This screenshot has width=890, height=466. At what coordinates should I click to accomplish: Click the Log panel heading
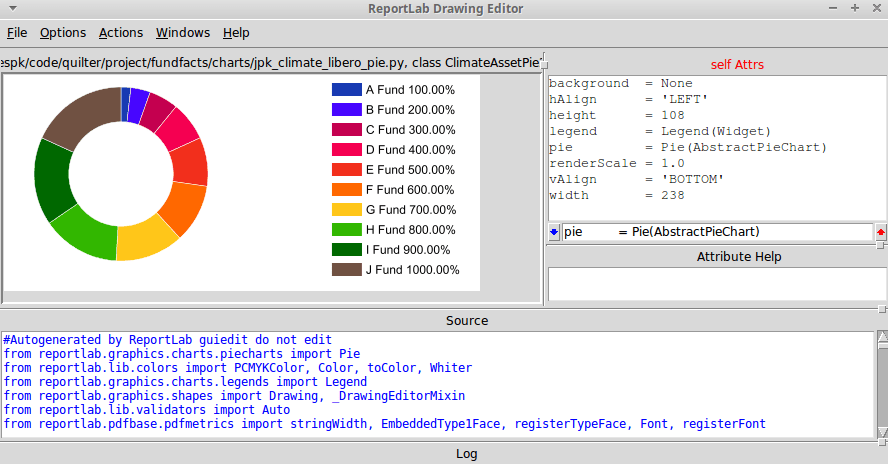(x=467, y=454)
